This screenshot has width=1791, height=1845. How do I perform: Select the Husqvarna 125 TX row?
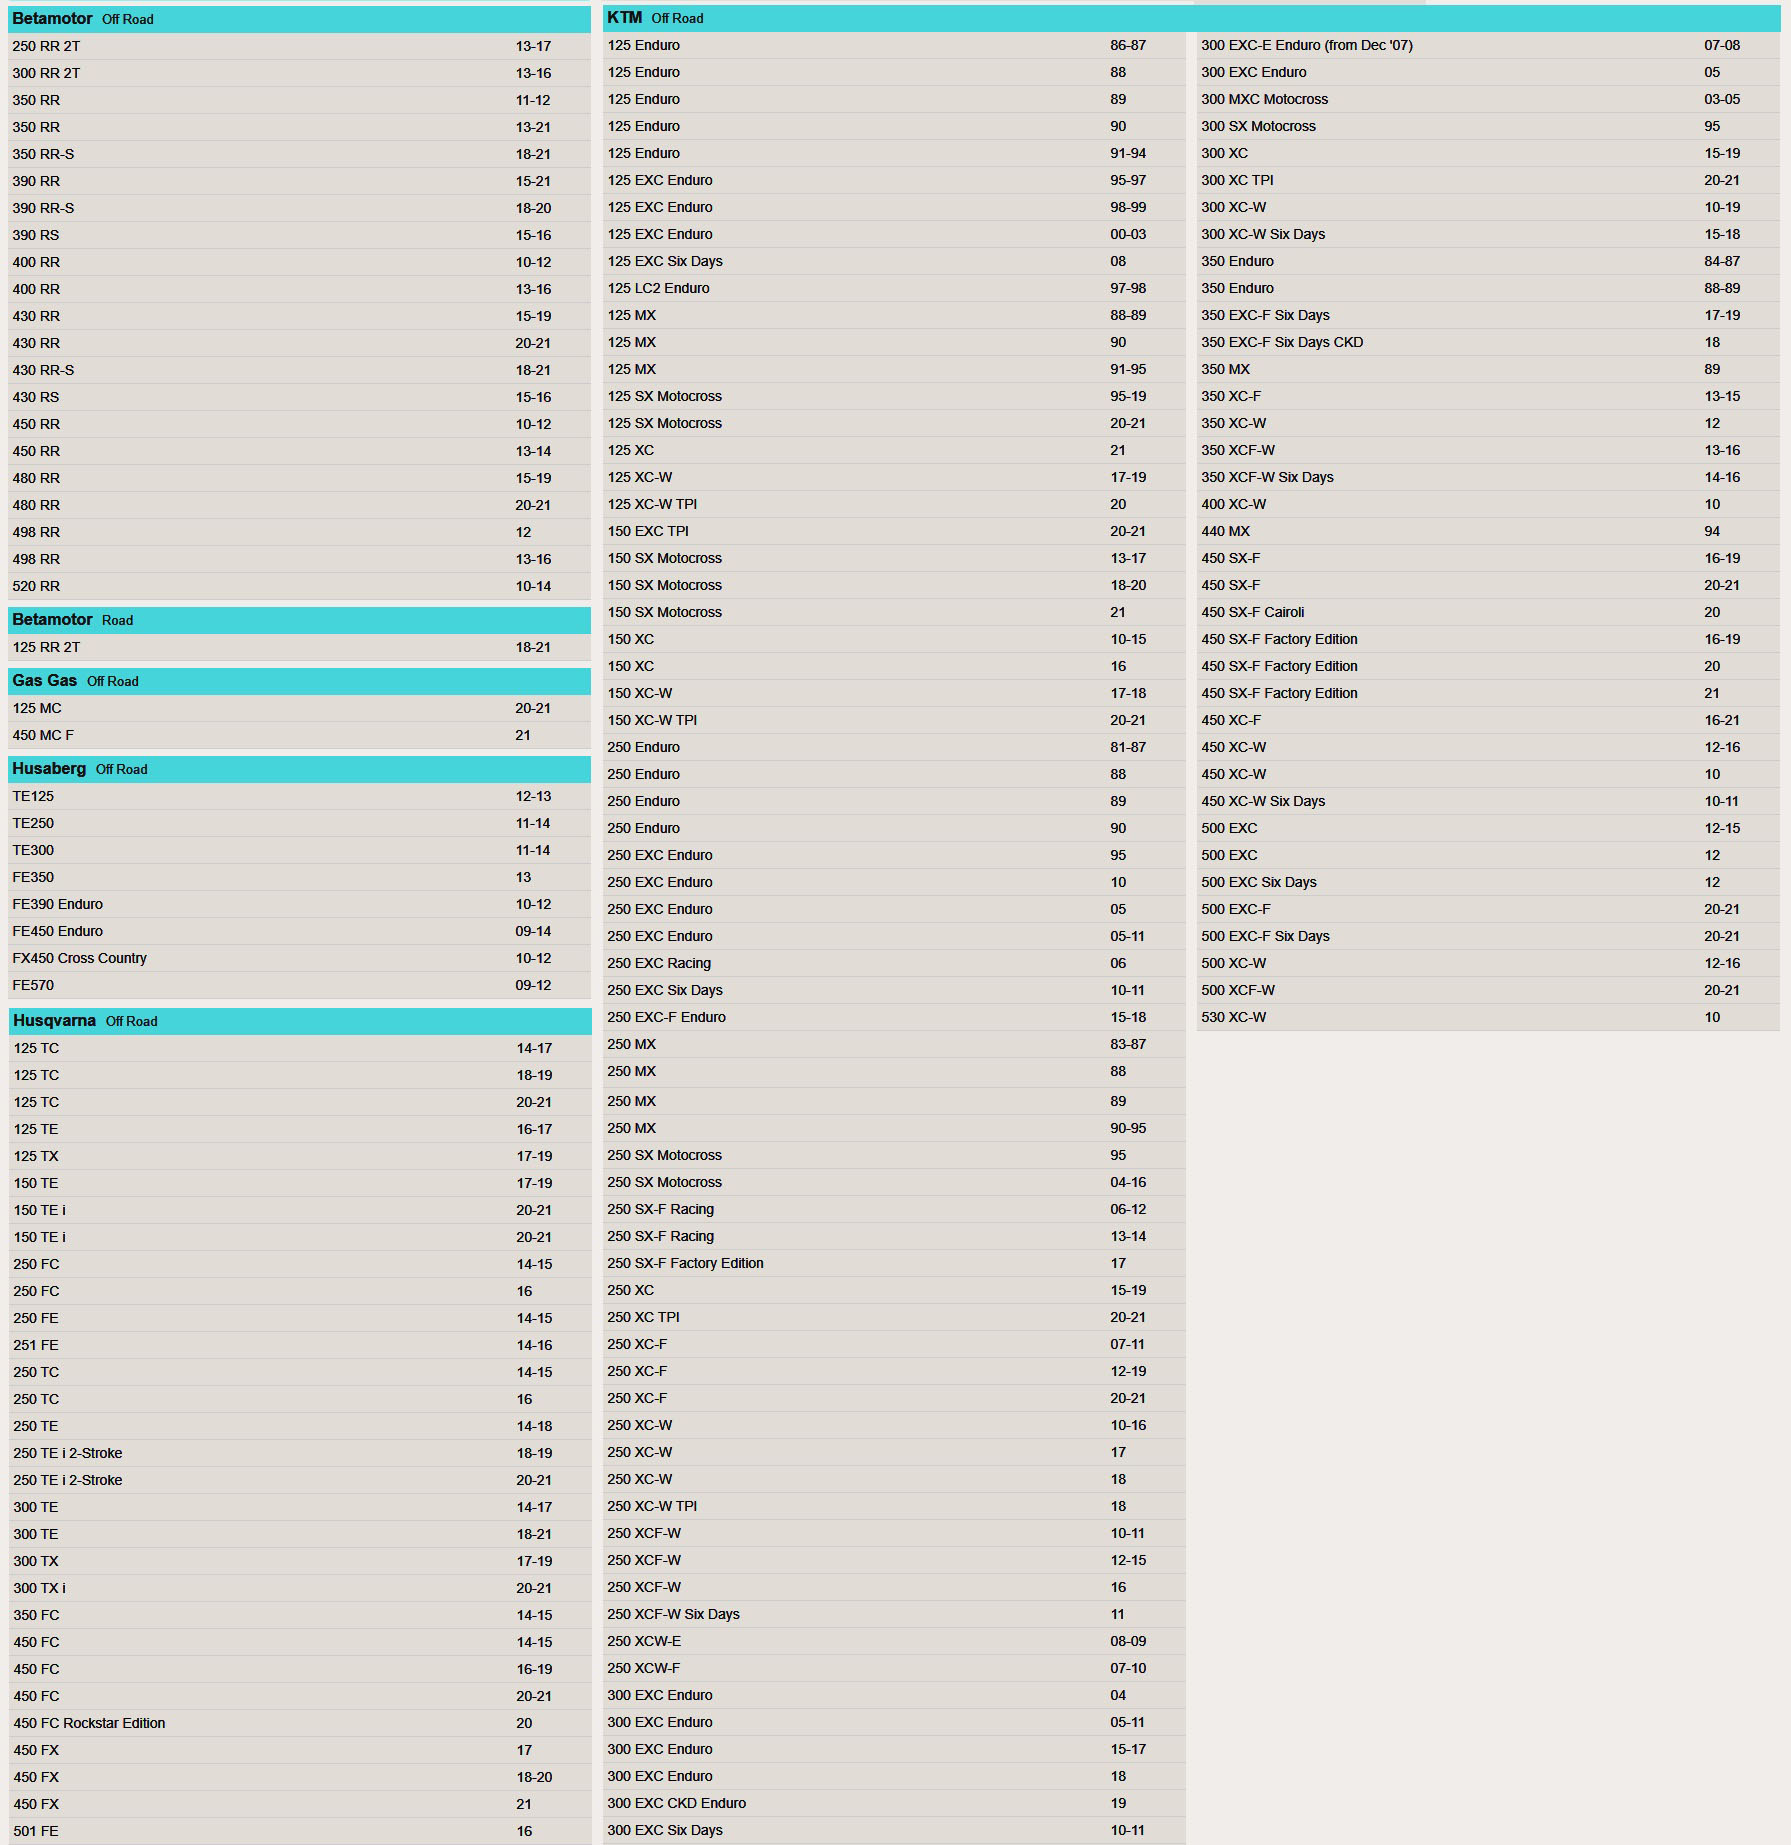[x=299, y=1156]
